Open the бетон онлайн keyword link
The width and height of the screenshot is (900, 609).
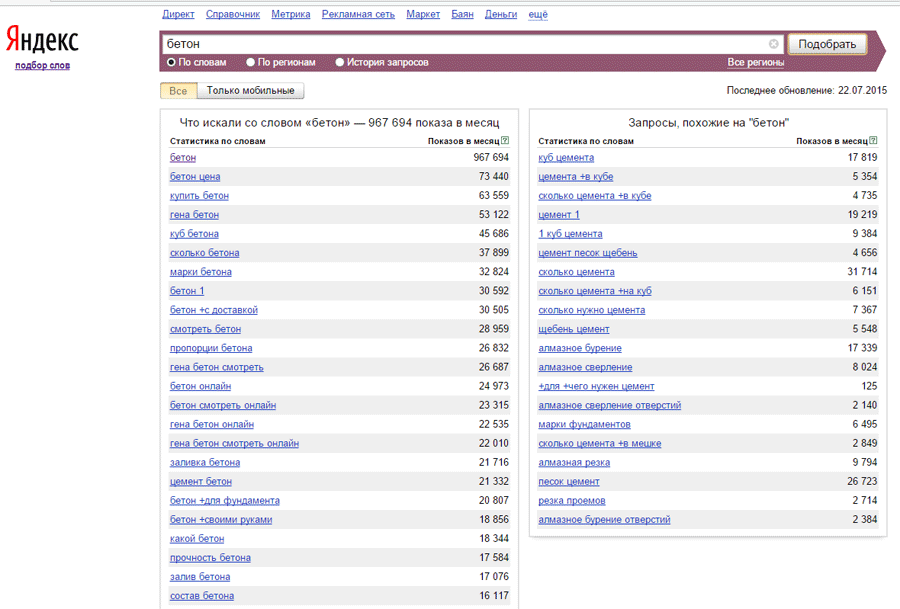point(200,386)
